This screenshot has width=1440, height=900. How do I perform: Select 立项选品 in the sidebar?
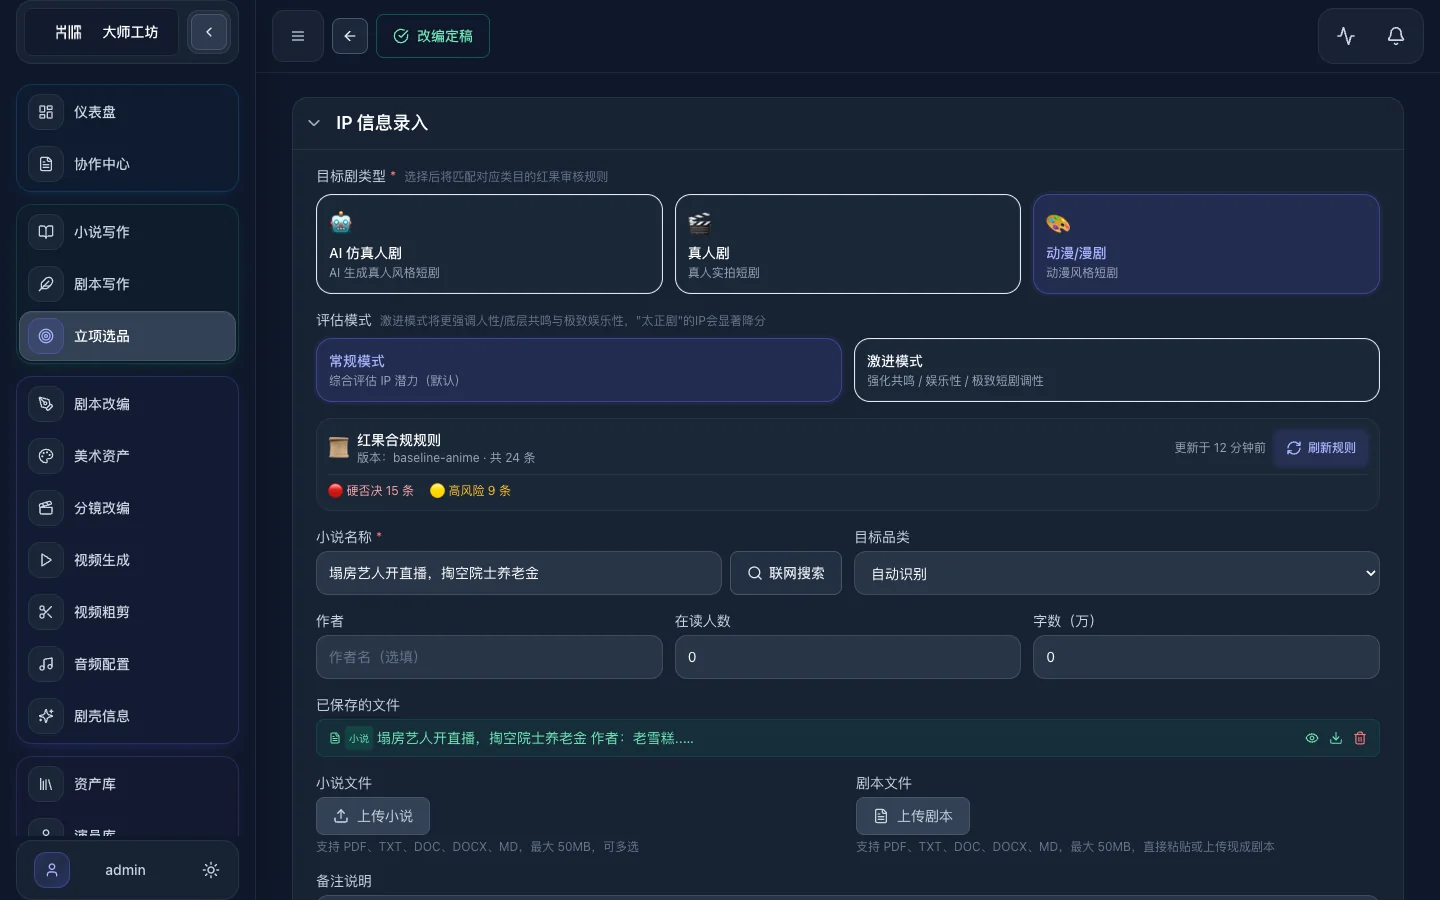tap(128, 336)
